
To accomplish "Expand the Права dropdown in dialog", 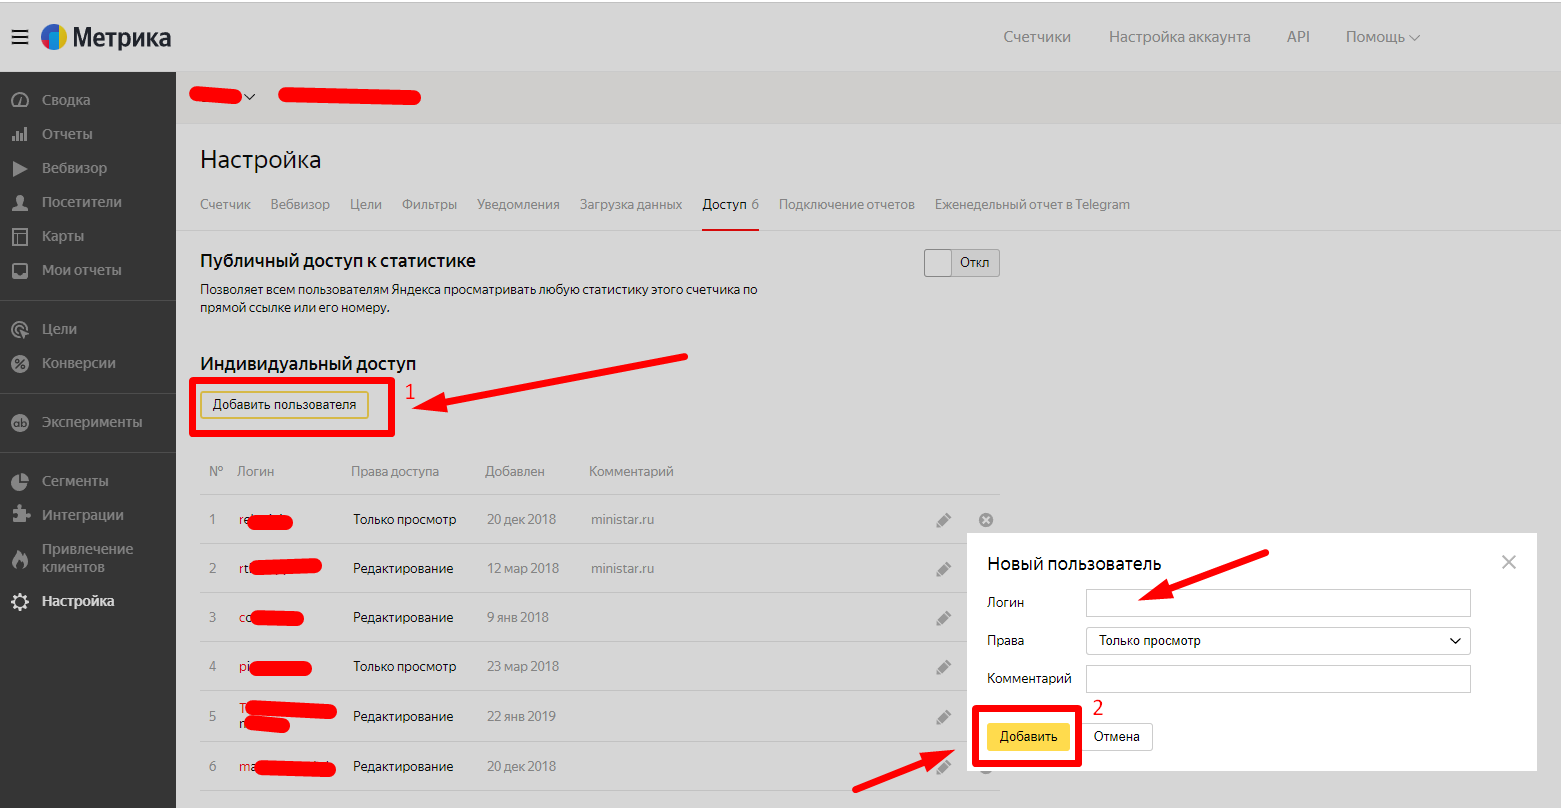I will [x=1277, y=641].
